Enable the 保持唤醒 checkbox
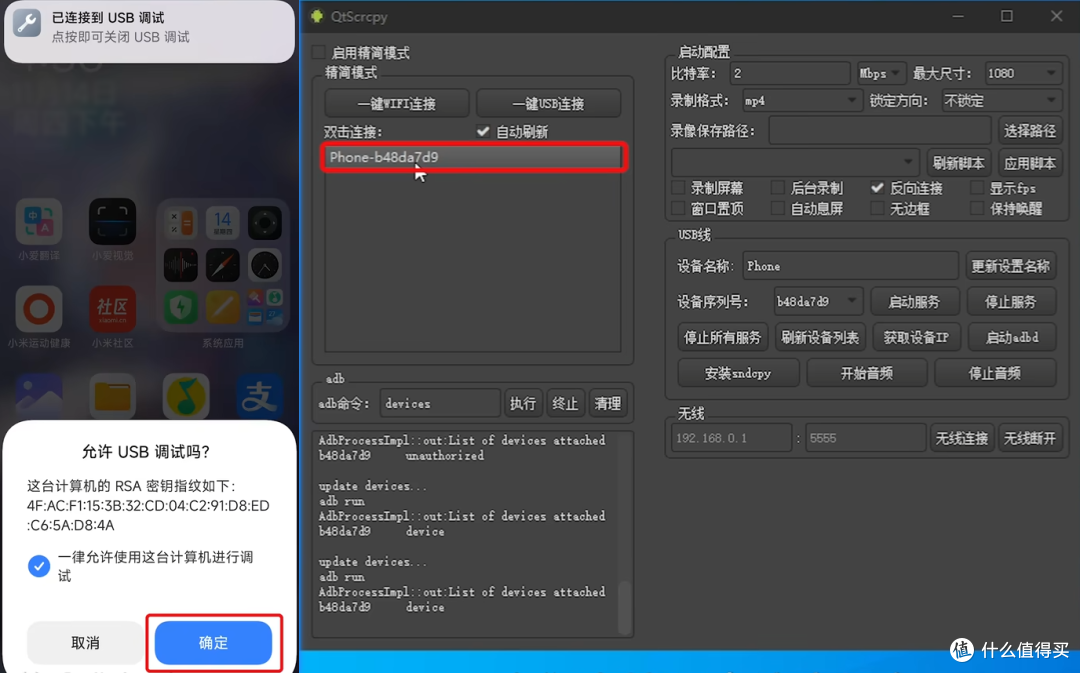This screenshot has width=1080, height=673. point(977,208)
